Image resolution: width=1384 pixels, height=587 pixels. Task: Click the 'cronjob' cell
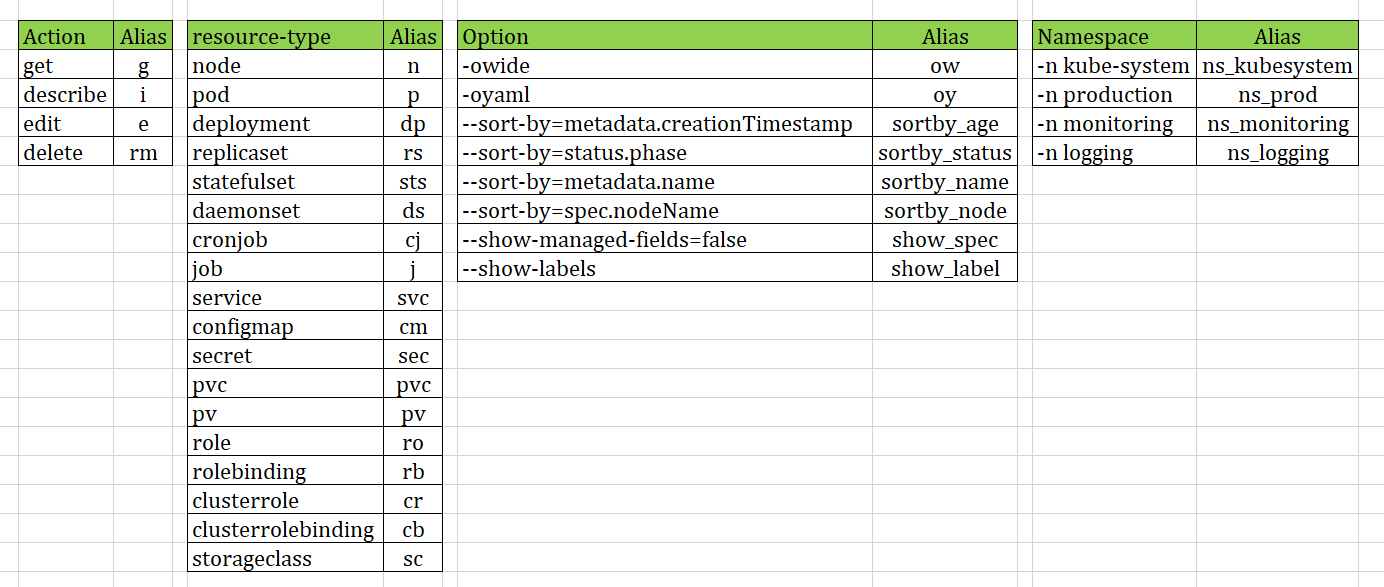click(x=285, y=240)
